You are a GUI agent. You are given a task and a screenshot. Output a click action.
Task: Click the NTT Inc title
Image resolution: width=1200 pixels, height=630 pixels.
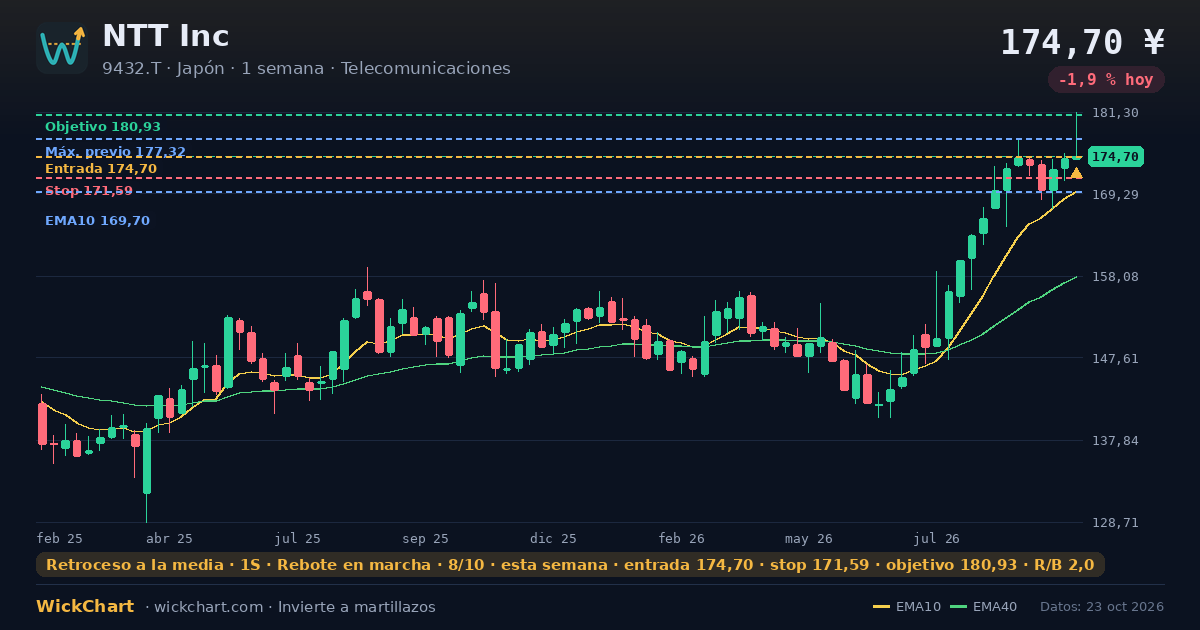[x=166, y=36]
